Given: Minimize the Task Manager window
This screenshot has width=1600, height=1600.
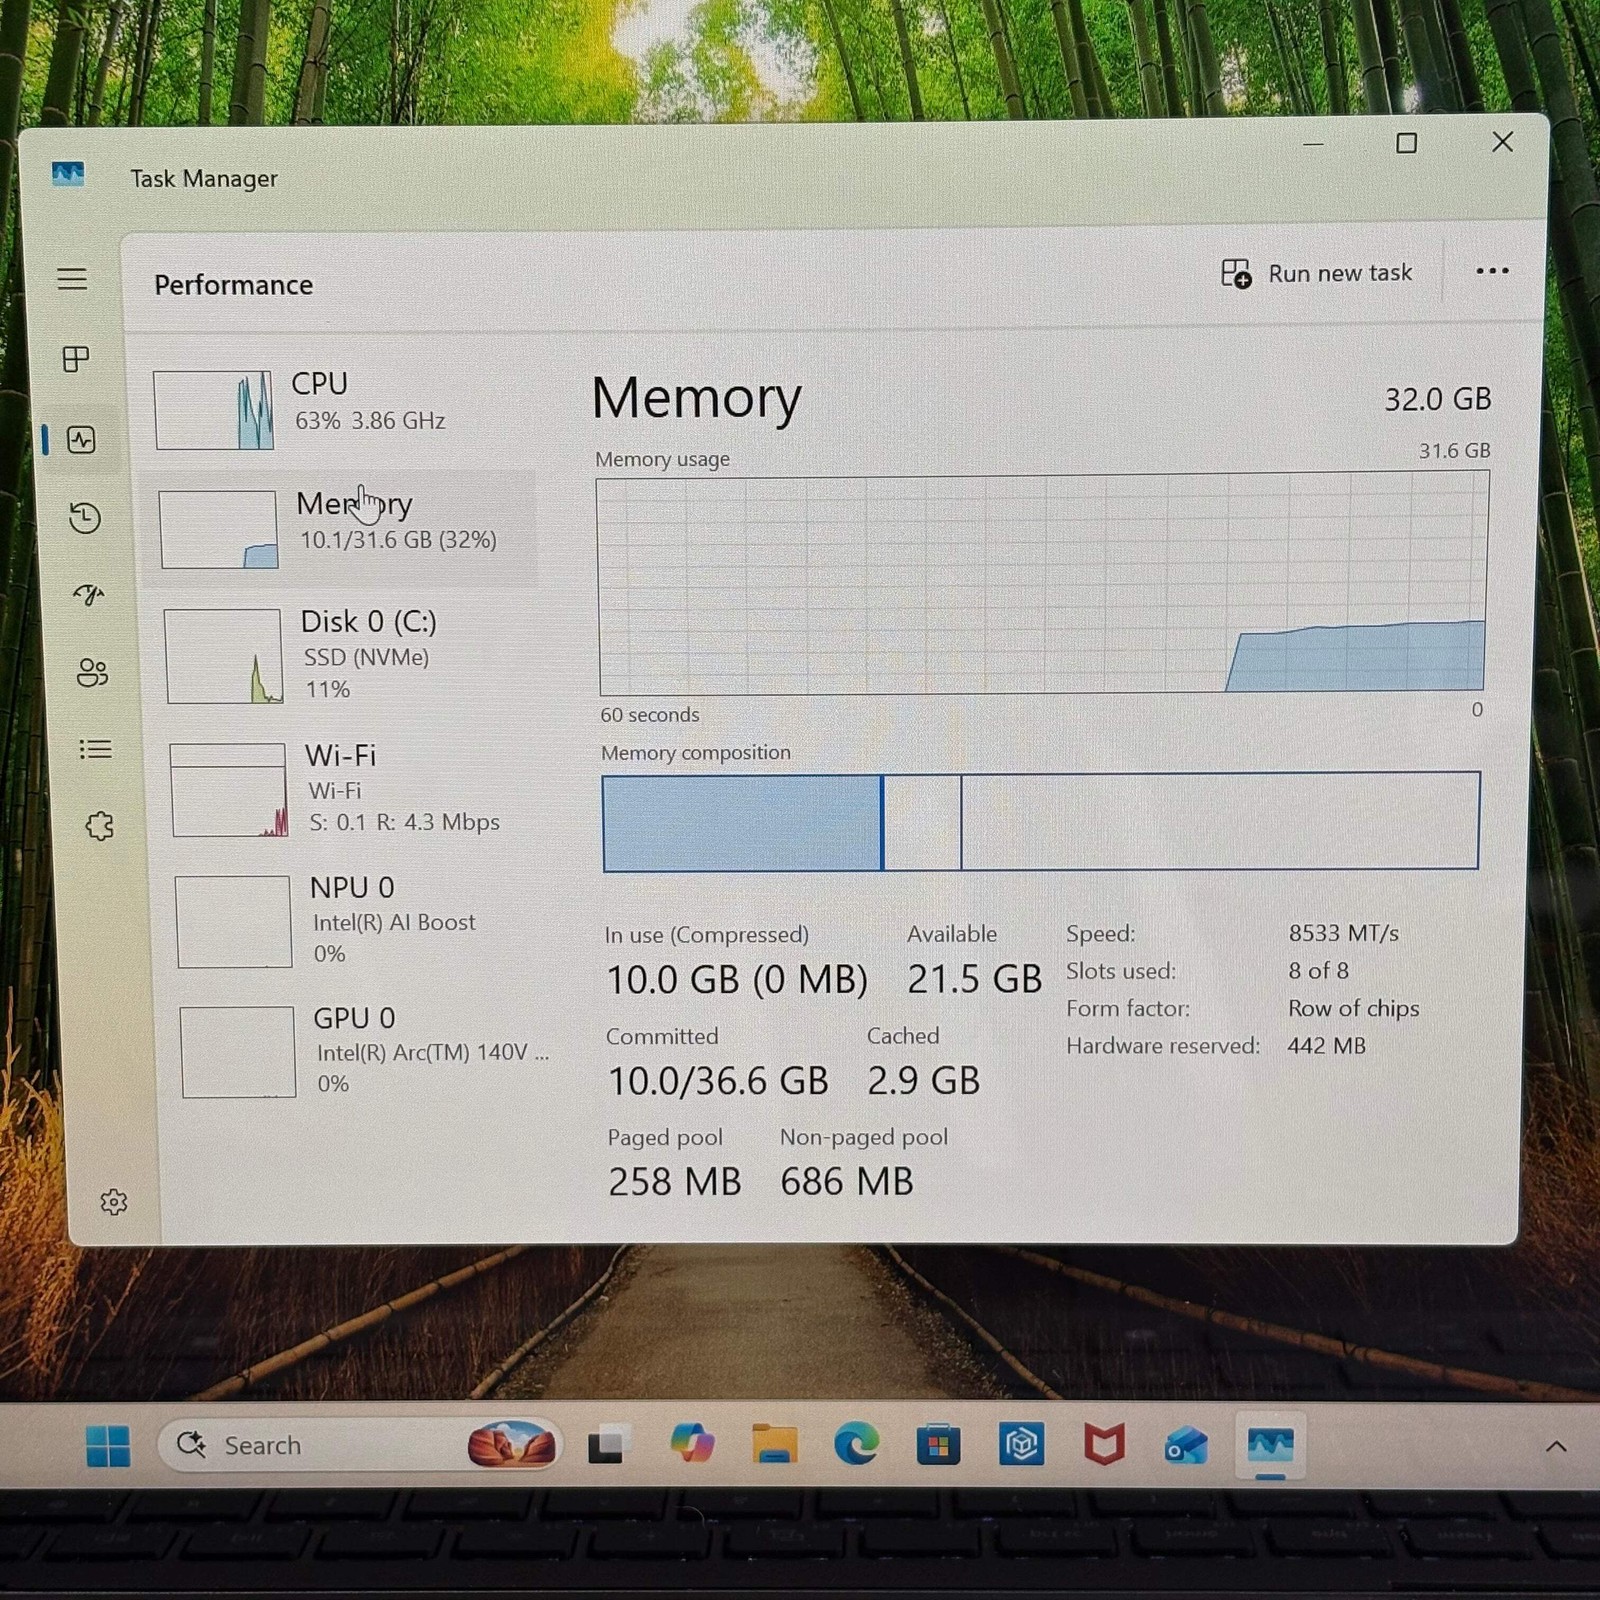Looking at the screenshot, I should [x=1313, y=144].
